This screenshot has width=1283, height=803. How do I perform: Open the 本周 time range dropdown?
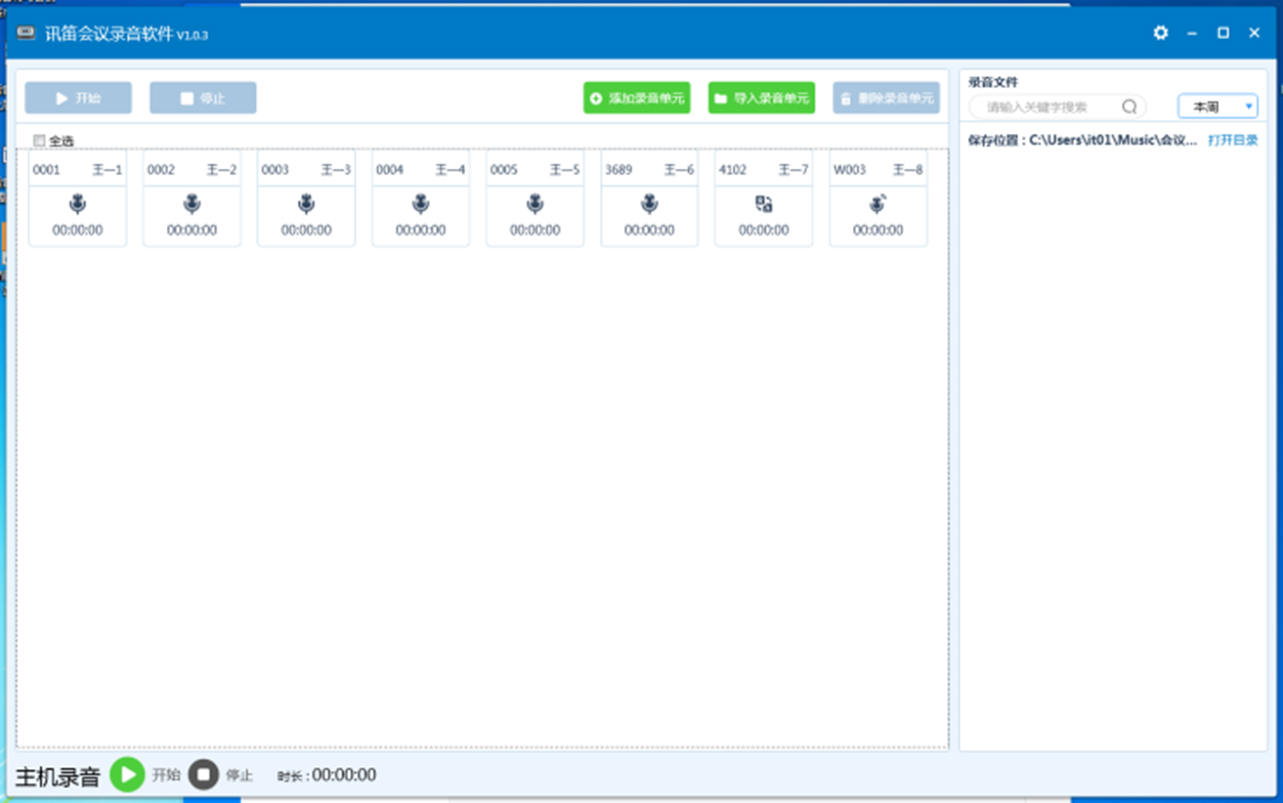pyautogui.click(x=1217, y=107)
